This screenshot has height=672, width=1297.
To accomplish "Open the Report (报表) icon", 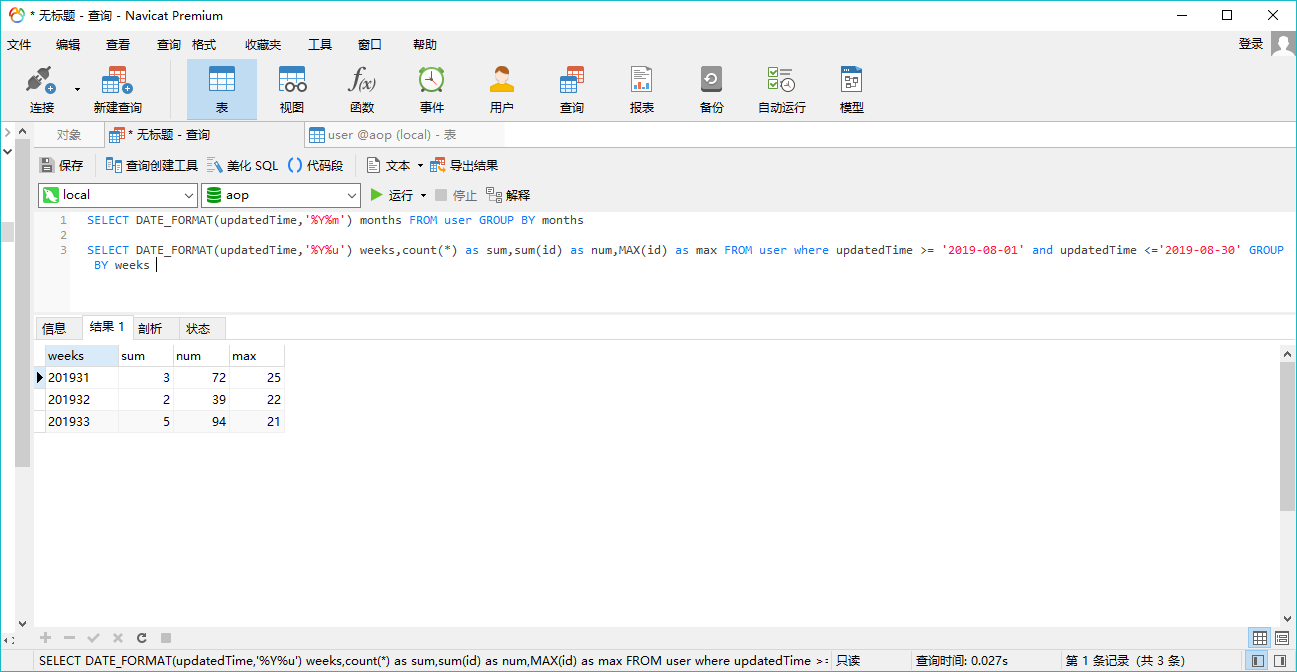I will pos(642,89).
